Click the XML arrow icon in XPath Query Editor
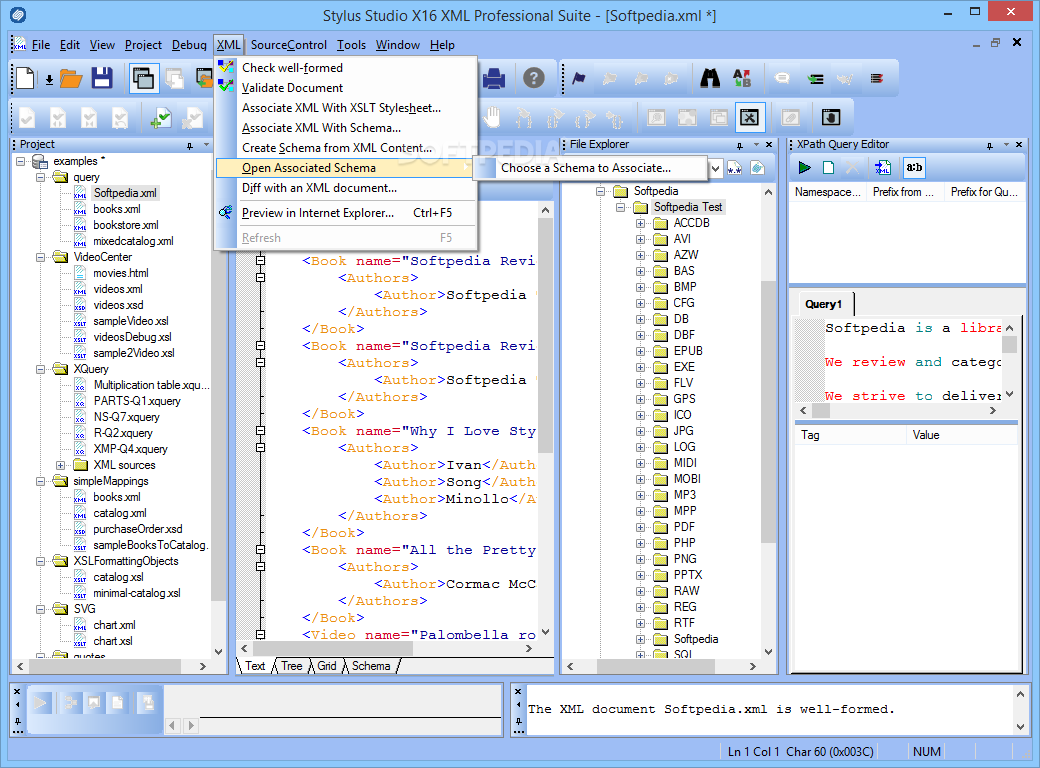 click(x=883, y=168)
